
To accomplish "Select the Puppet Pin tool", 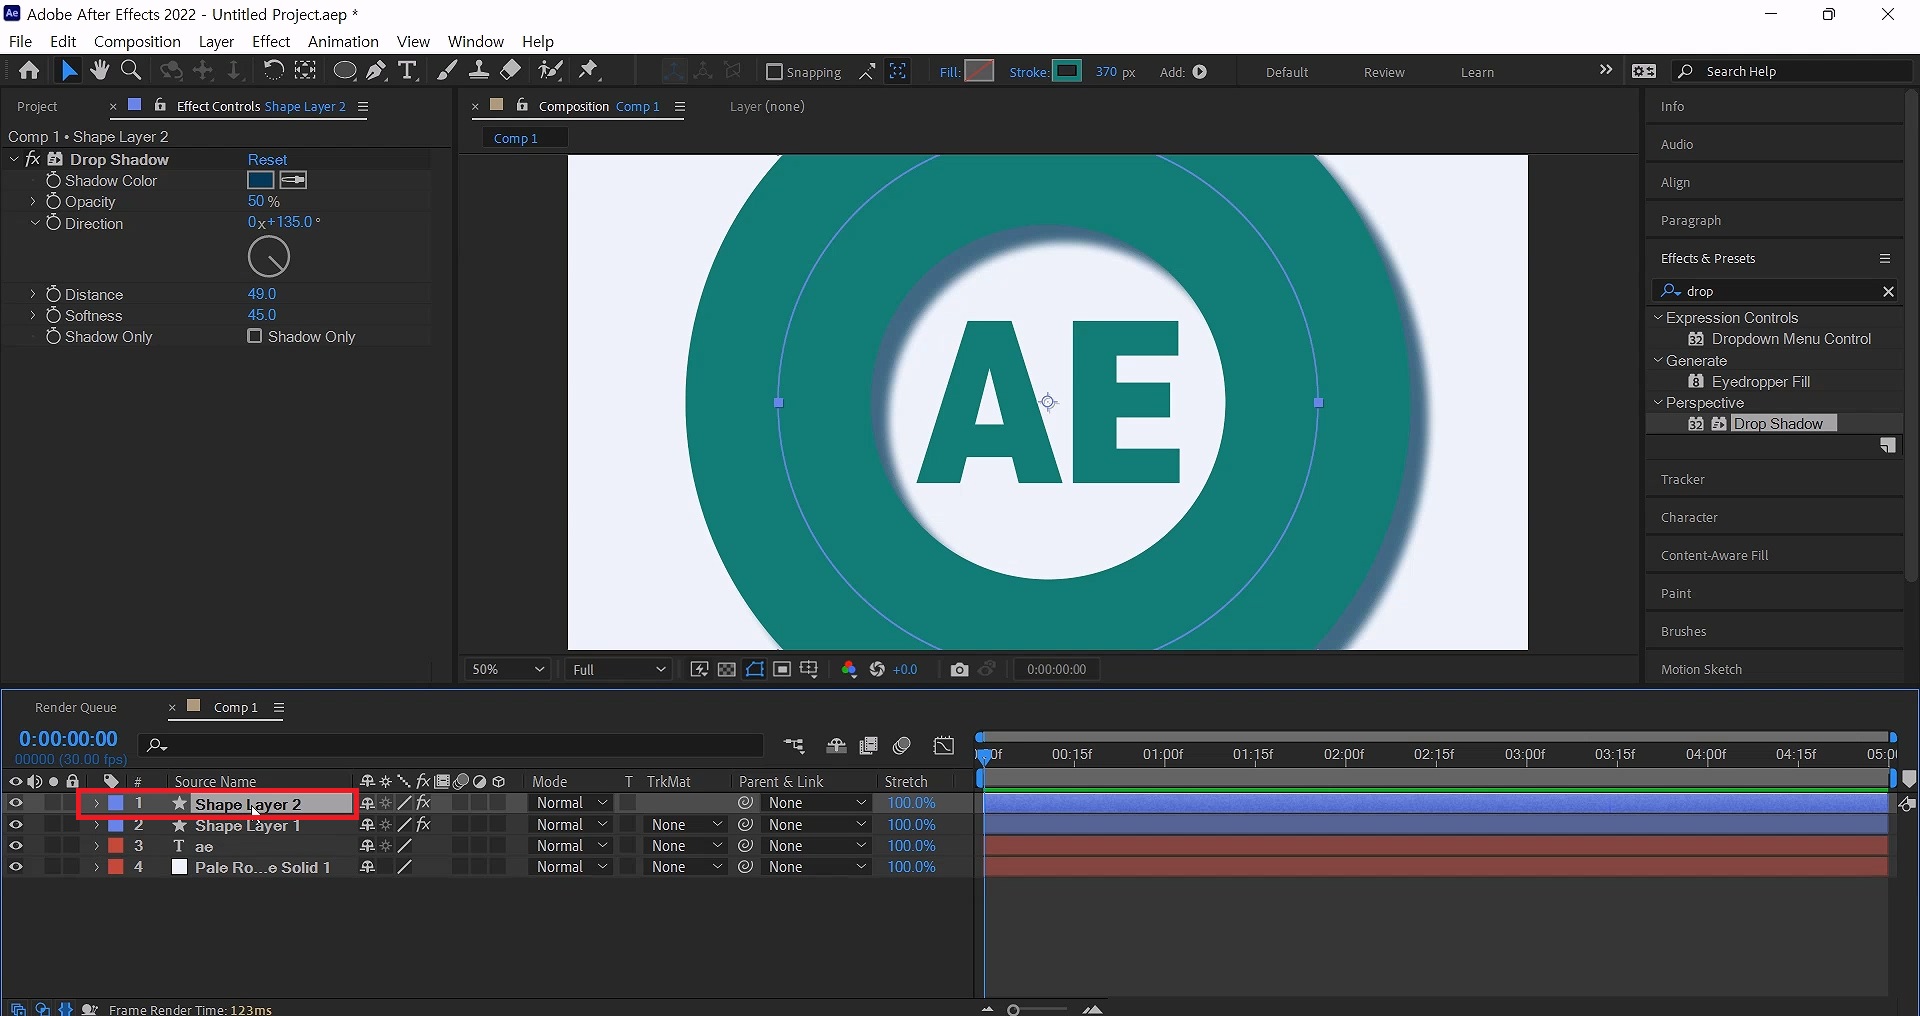I will pyautogui.click(x=589, y=70).
